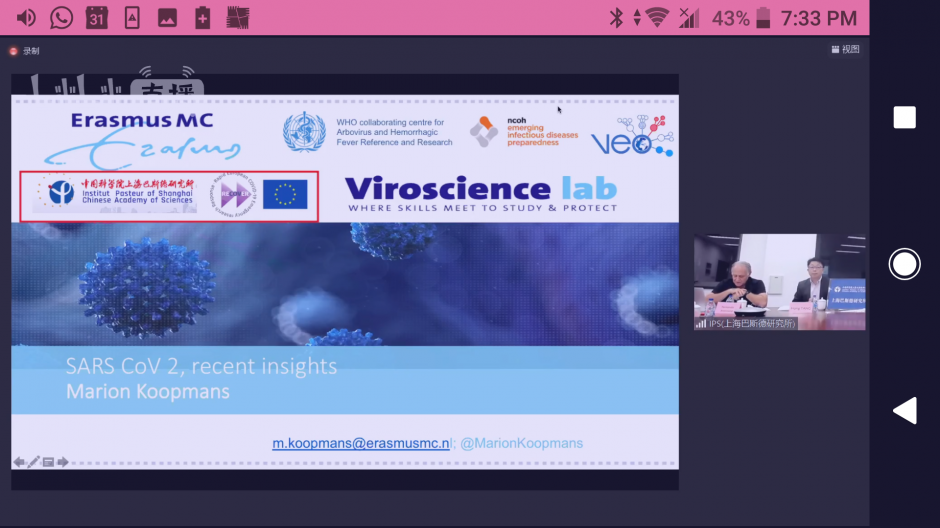Tap the Bluetooth status icon
The width and height of the screenshot is (940, 528).
point(616,18)
